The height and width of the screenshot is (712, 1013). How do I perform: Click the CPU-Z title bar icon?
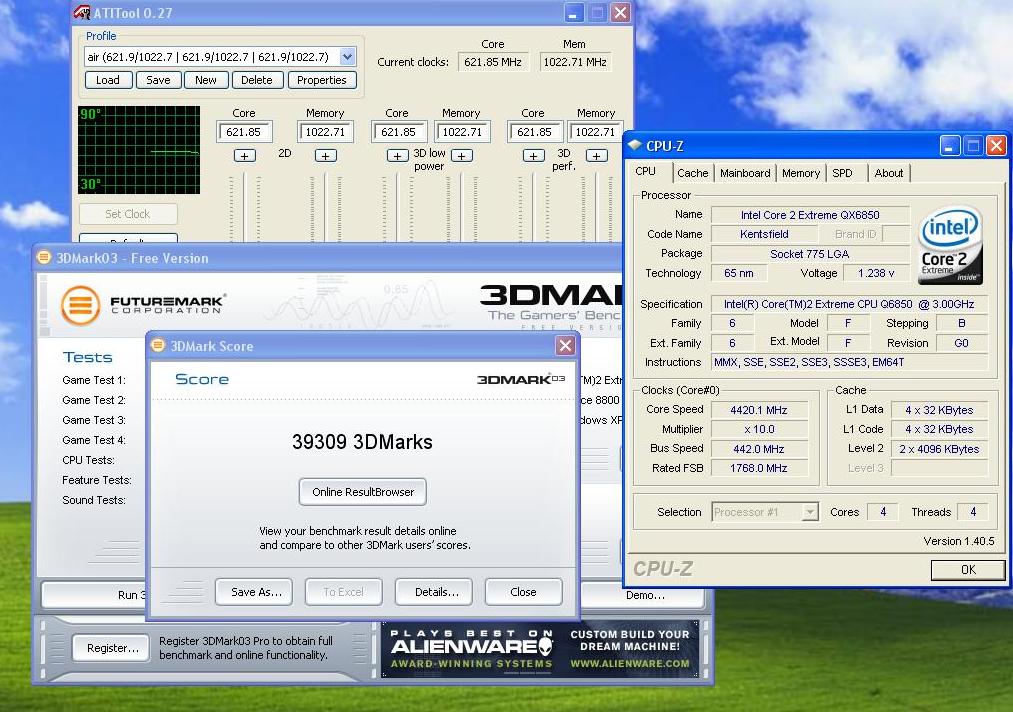tap(635, 145)
